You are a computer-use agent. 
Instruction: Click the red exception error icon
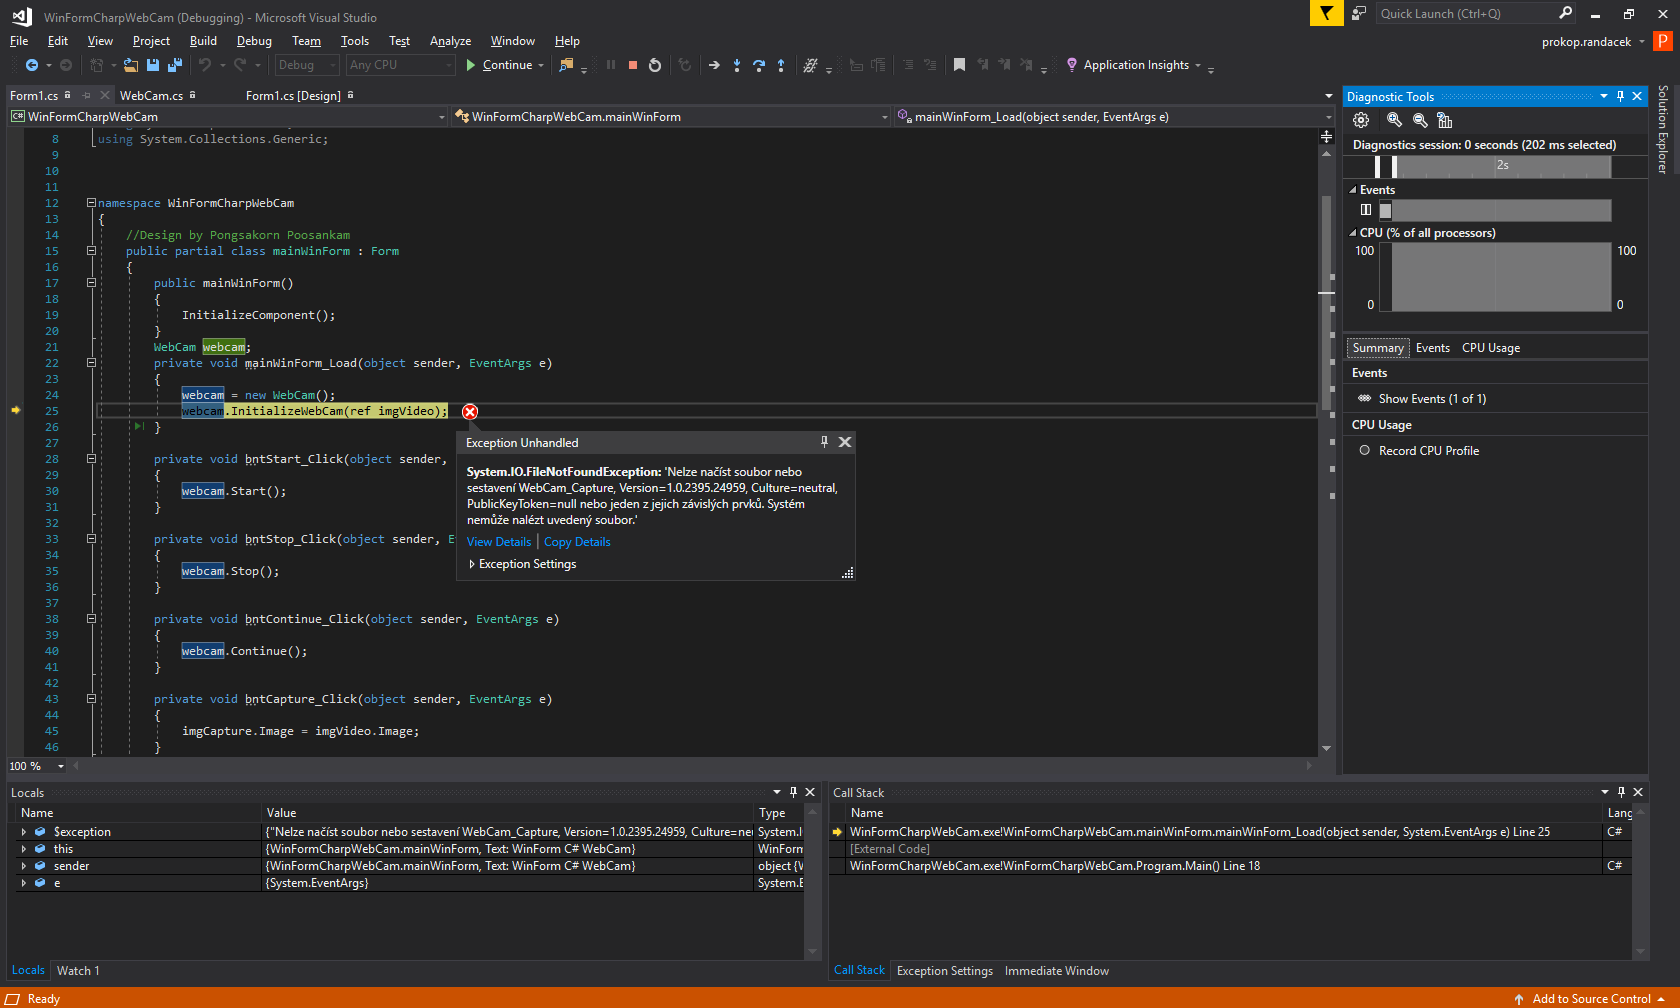pyautogui.click(x=470, y=412)
